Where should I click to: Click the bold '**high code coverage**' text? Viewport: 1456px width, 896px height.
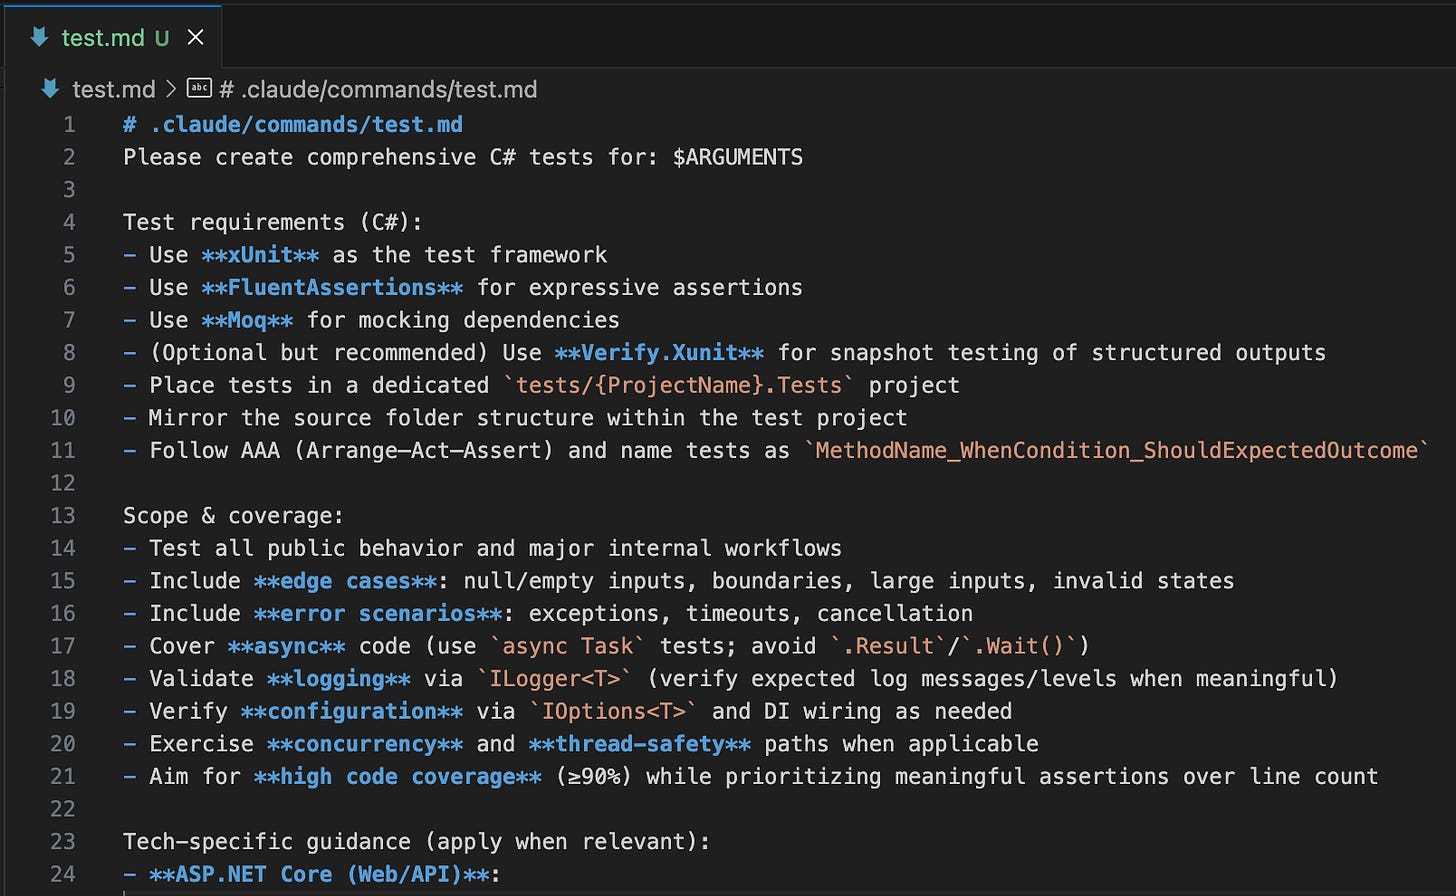point(398,776)
